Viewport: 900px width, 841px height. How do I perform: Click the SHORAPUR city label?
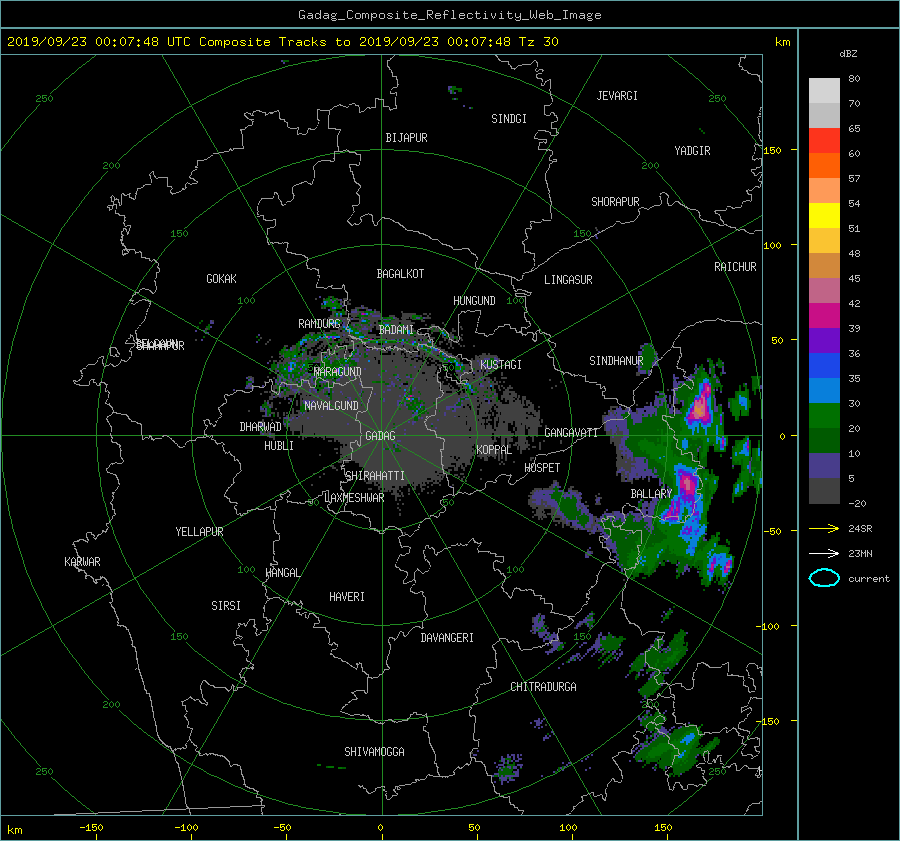(615, 202)
